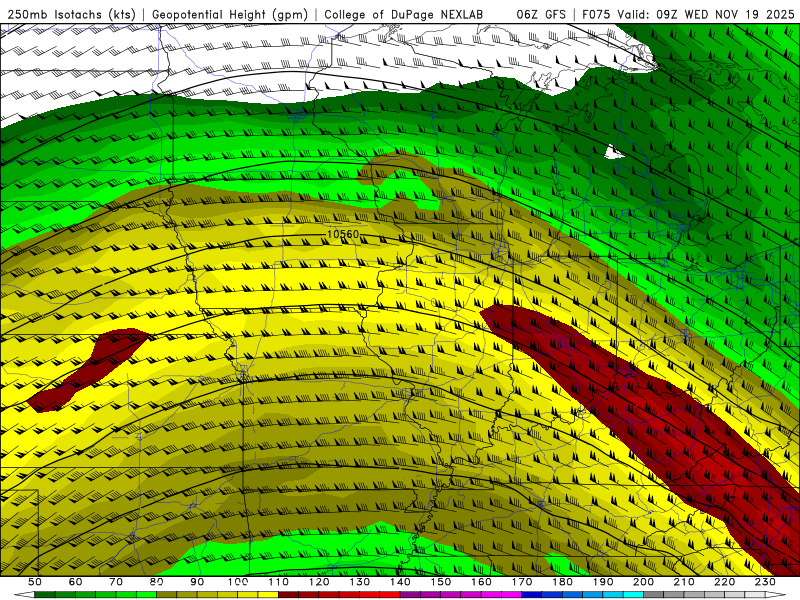This screenshot has width=800, height=600.
Task: Click the 120 knot scale label
Action: (319, 582)
